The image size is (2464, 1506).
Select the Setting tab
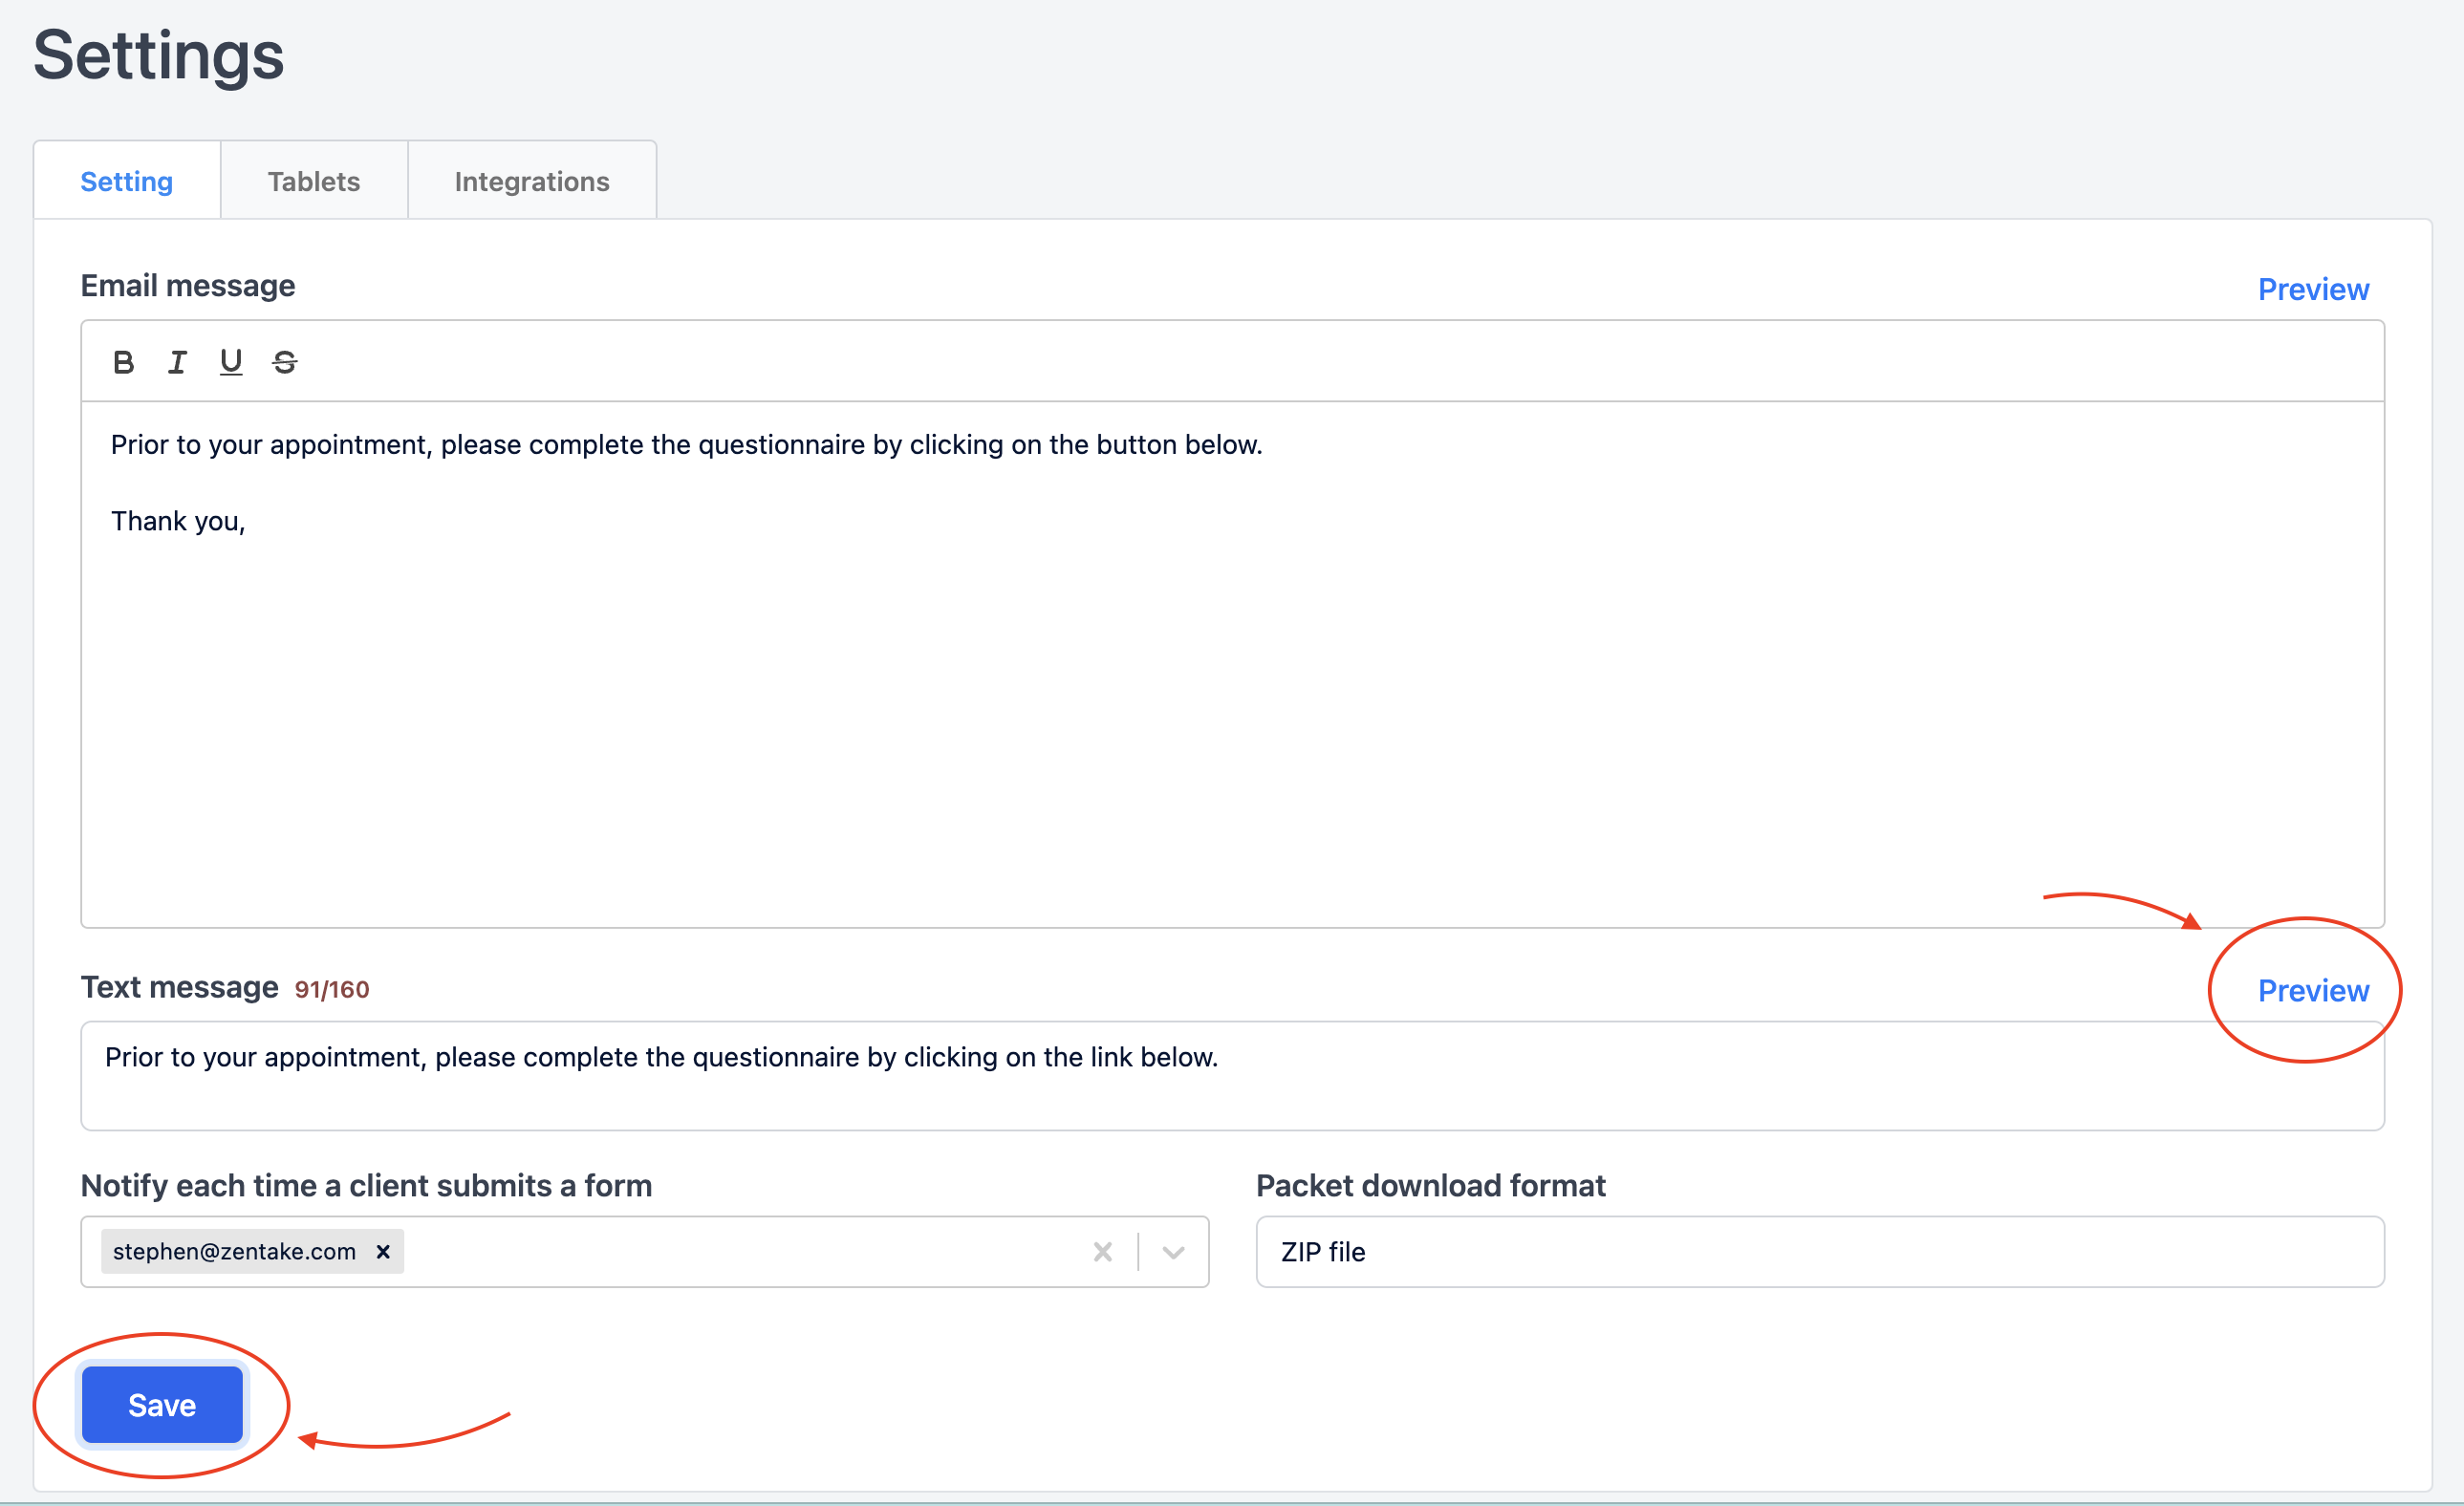126,181
